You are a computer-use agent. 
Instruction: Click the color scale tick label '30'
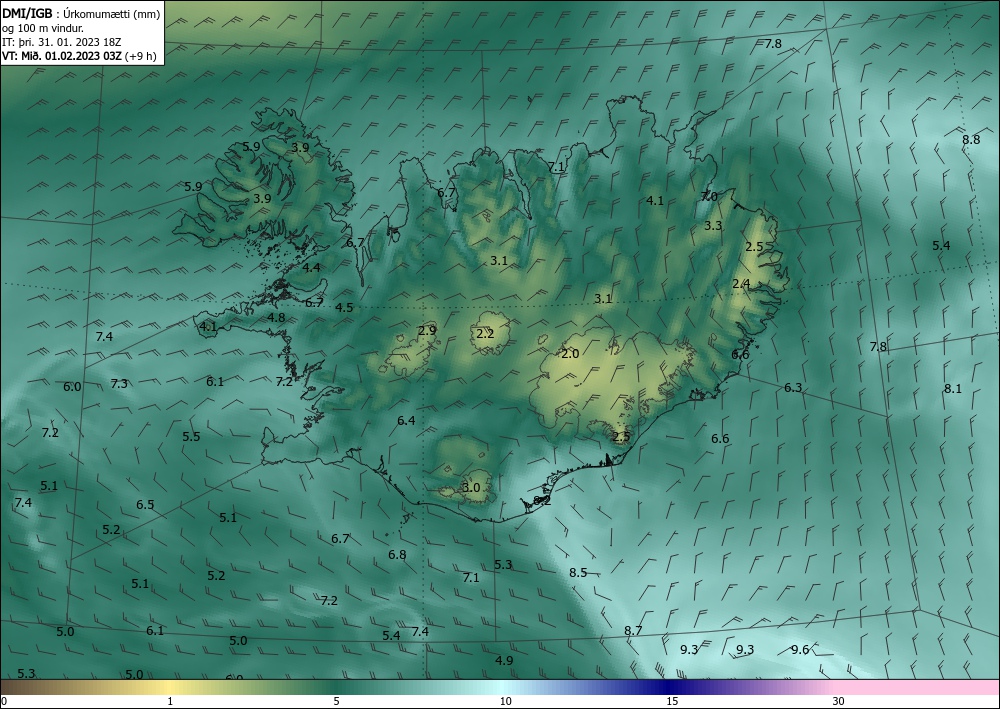839,701
